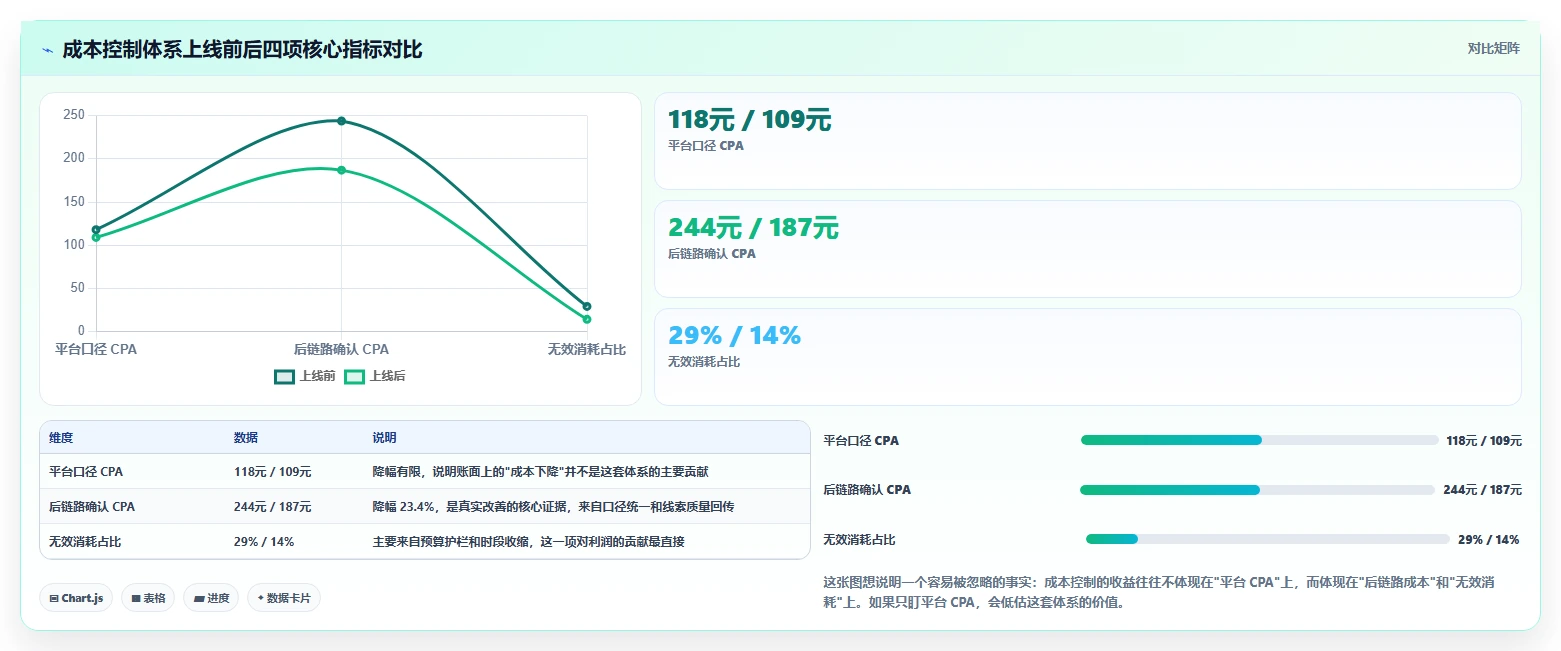This screenshot has width=1561, height=651.
Task: Click the 上线后 point at 187
Action: (x=341, y=170)
